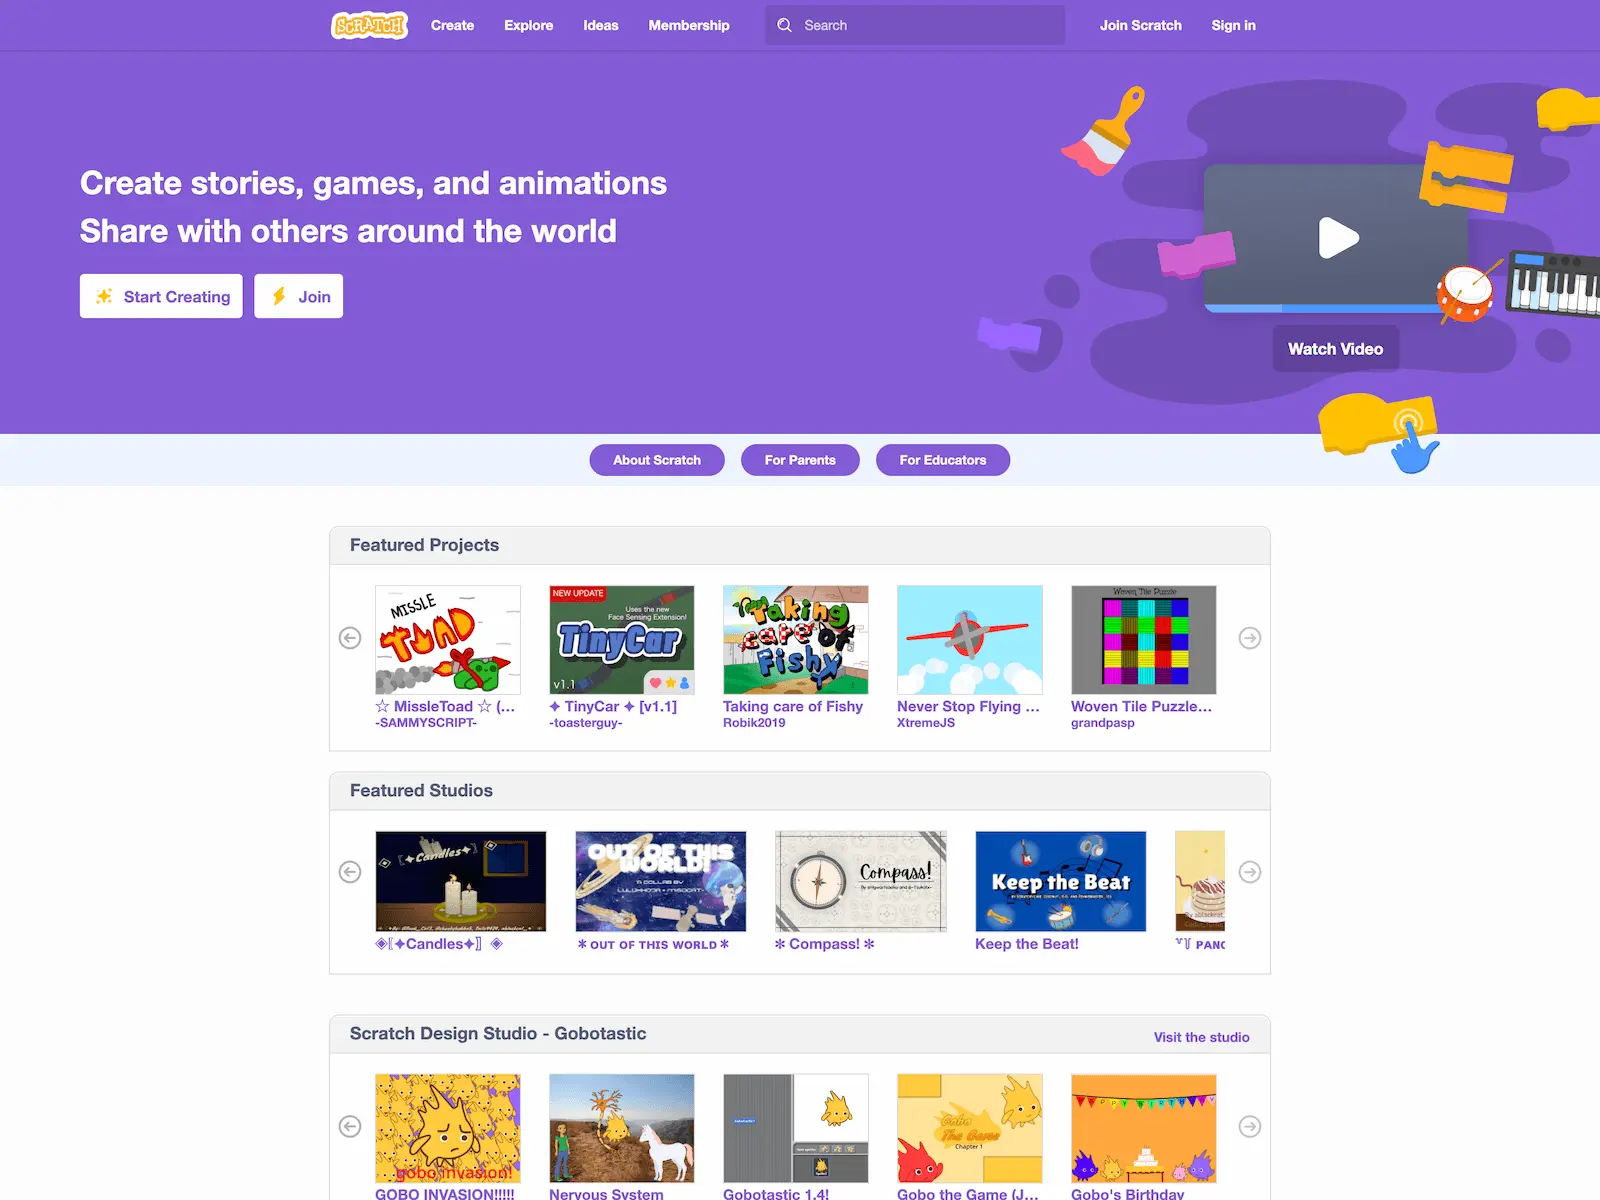Open the TinyCar featured project
Image resolution: width=1600 pixels, height=1200 pixels.
coord(621,640)
